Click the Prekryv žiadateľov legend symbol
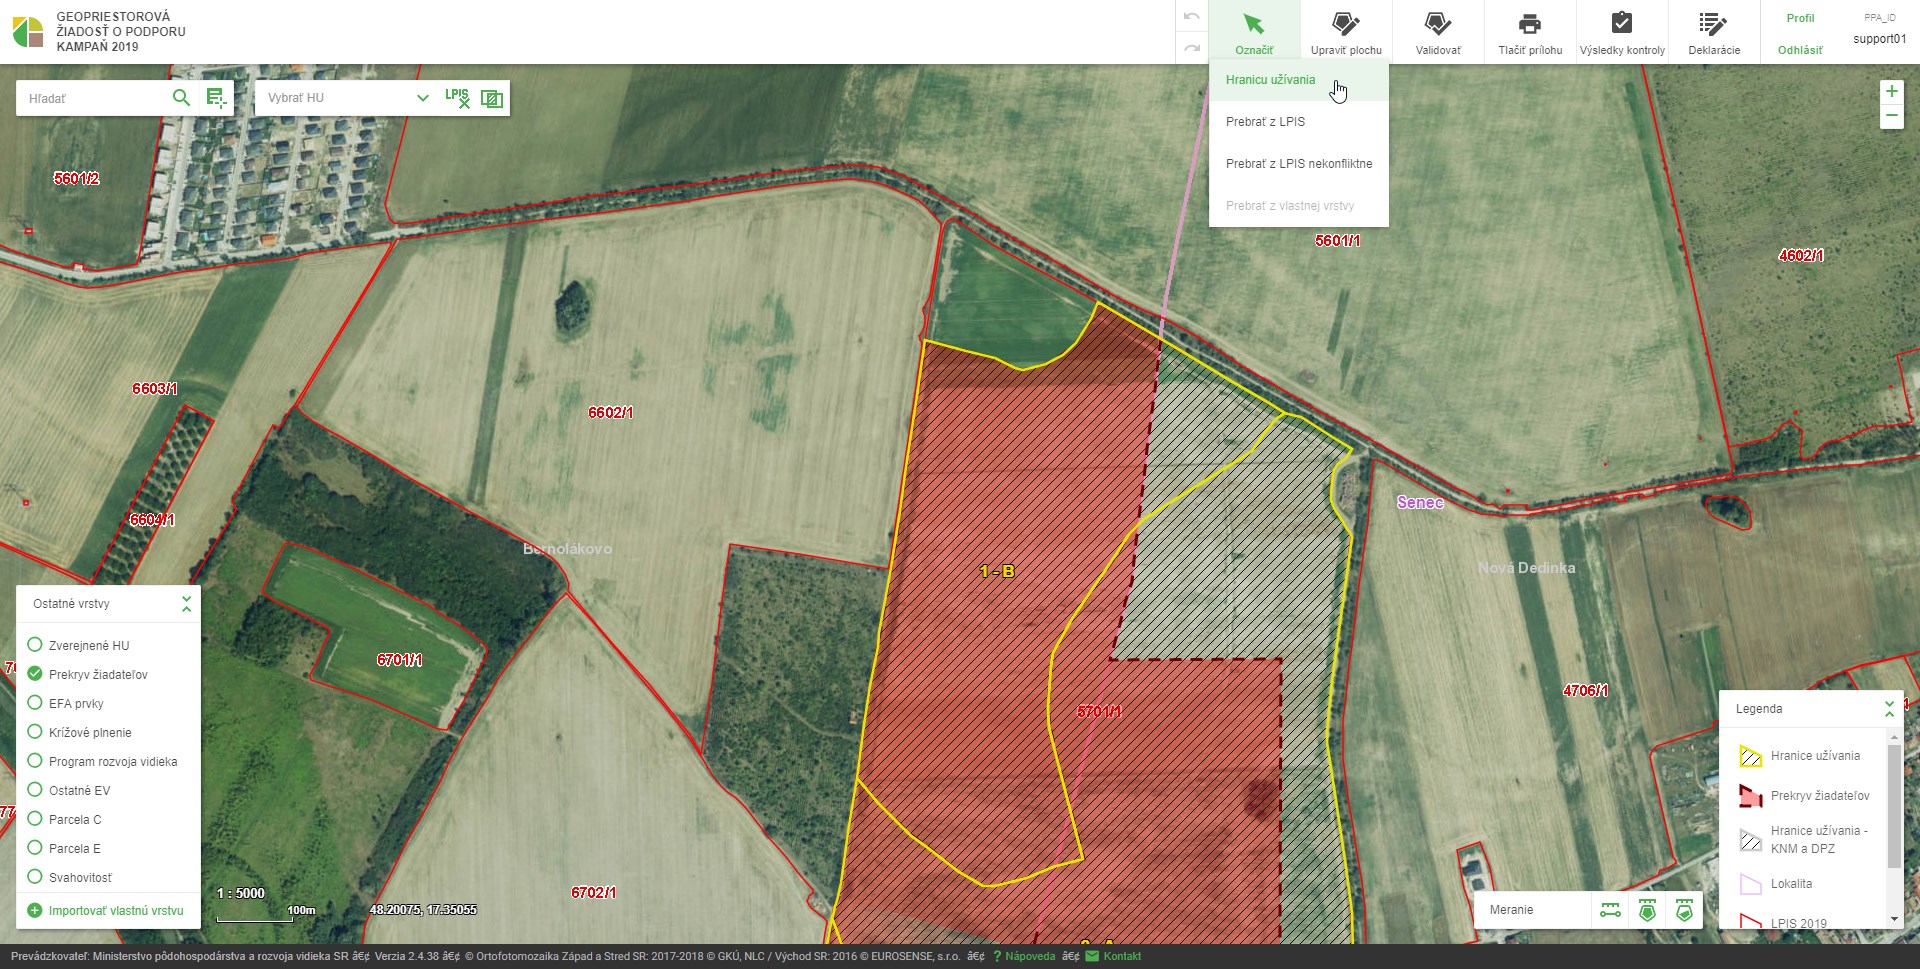The height and width of the screenshot is (969, 1920). pos(1750,796)
